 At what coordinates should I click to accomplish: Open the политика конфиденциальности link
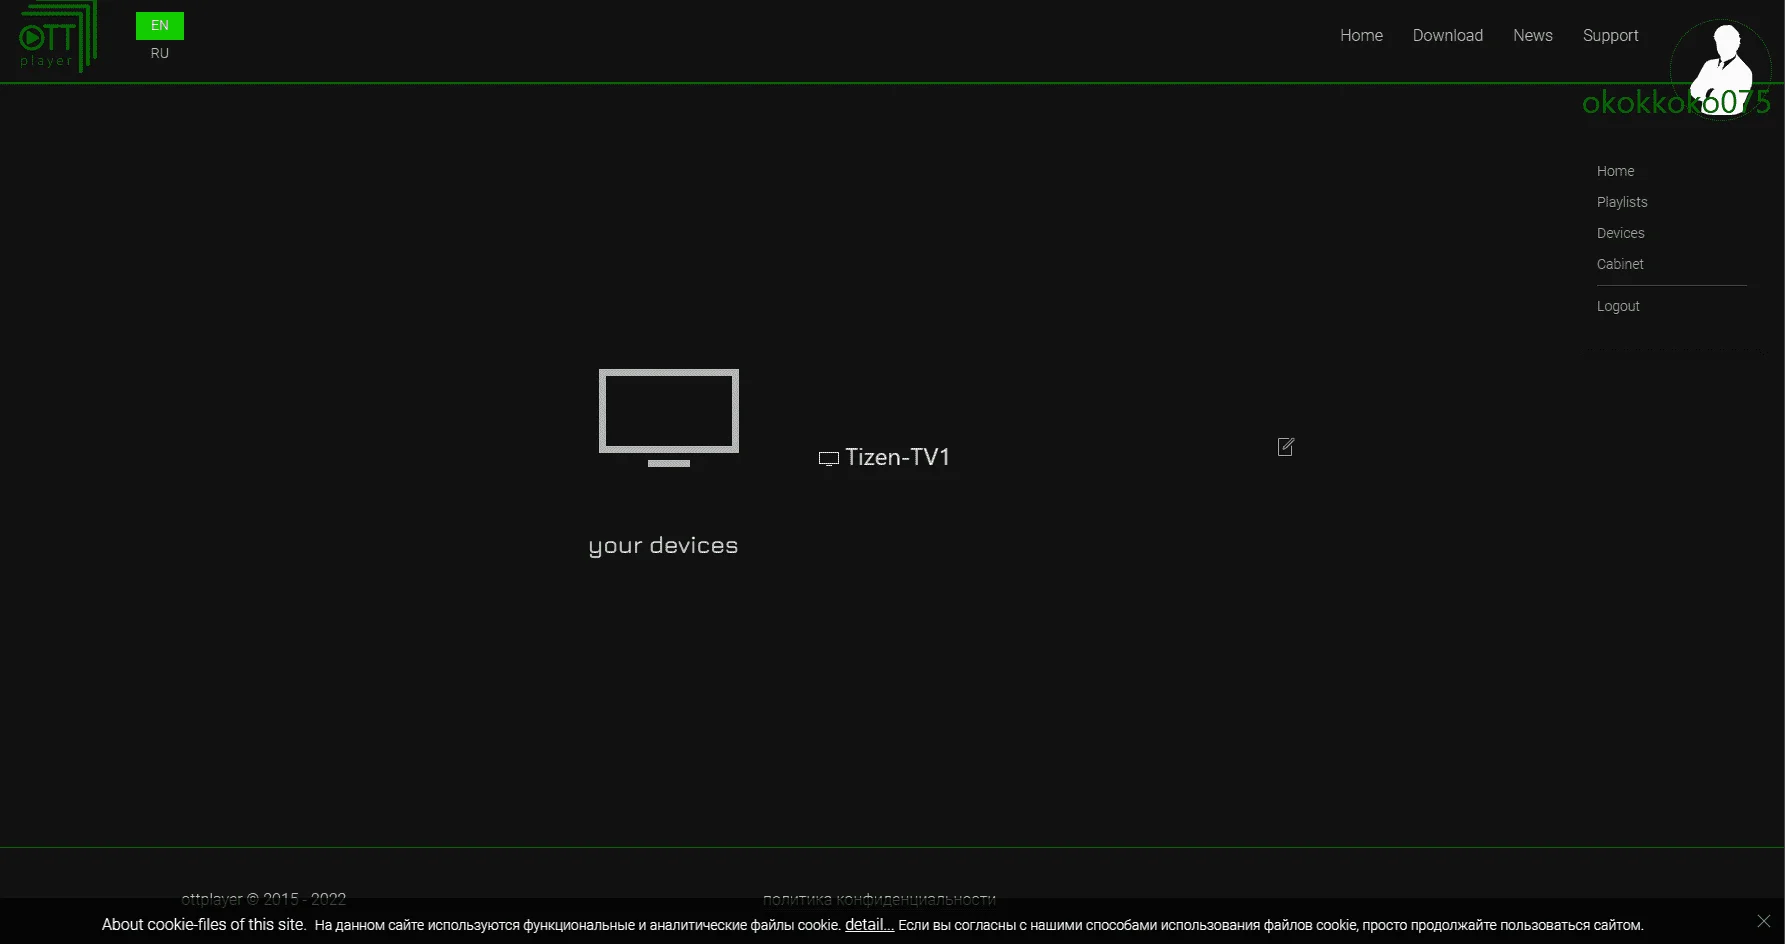[x=879, y=899]
